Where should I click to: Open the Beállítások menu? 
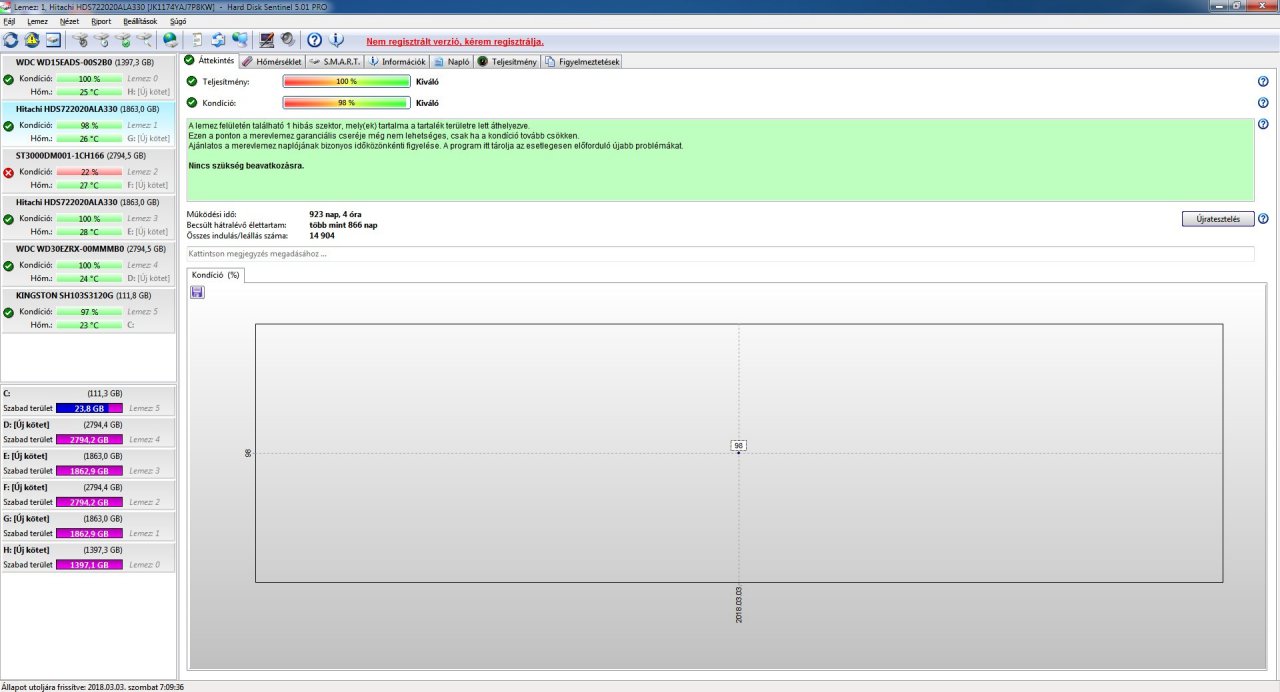[x=140, y=21]
